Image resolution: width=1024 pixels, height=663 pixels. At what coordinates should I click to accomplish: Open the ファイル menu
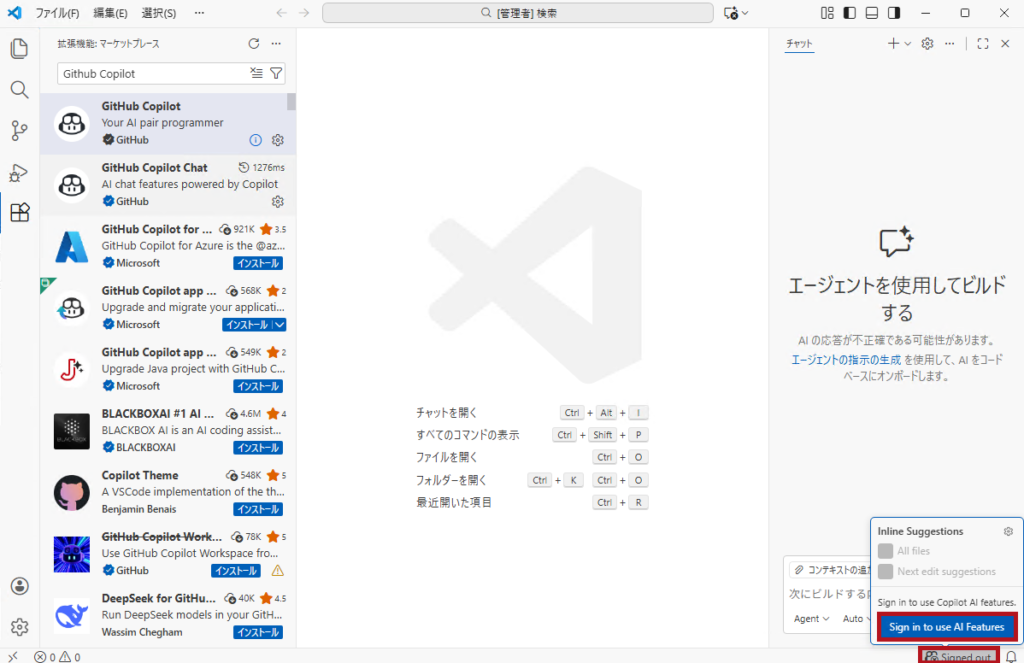pyautogui.click(x=55, y=12)
